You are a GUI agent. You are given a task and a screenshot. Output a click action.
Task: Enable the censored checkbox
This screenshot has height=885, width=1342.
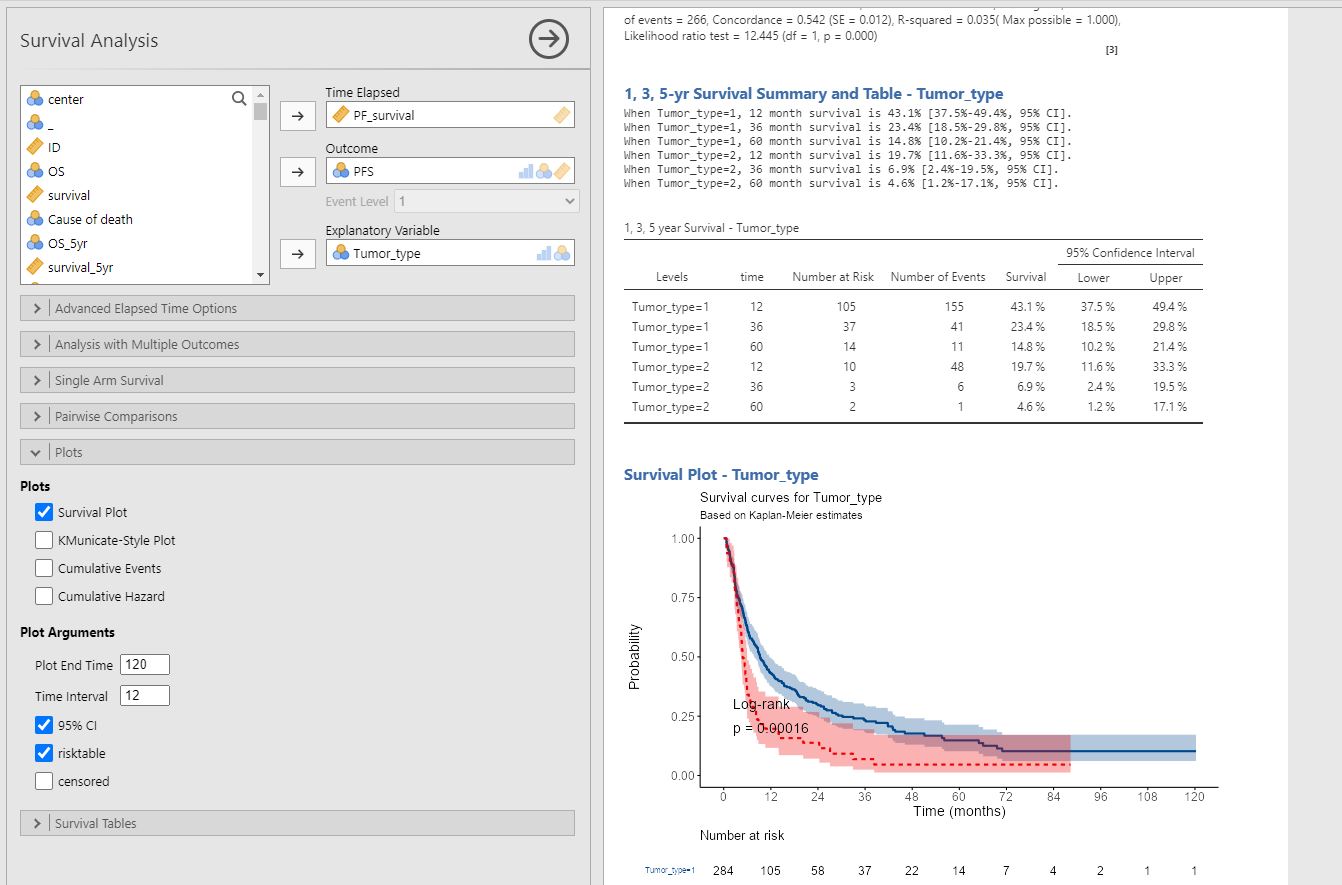[x=44, y=781]
